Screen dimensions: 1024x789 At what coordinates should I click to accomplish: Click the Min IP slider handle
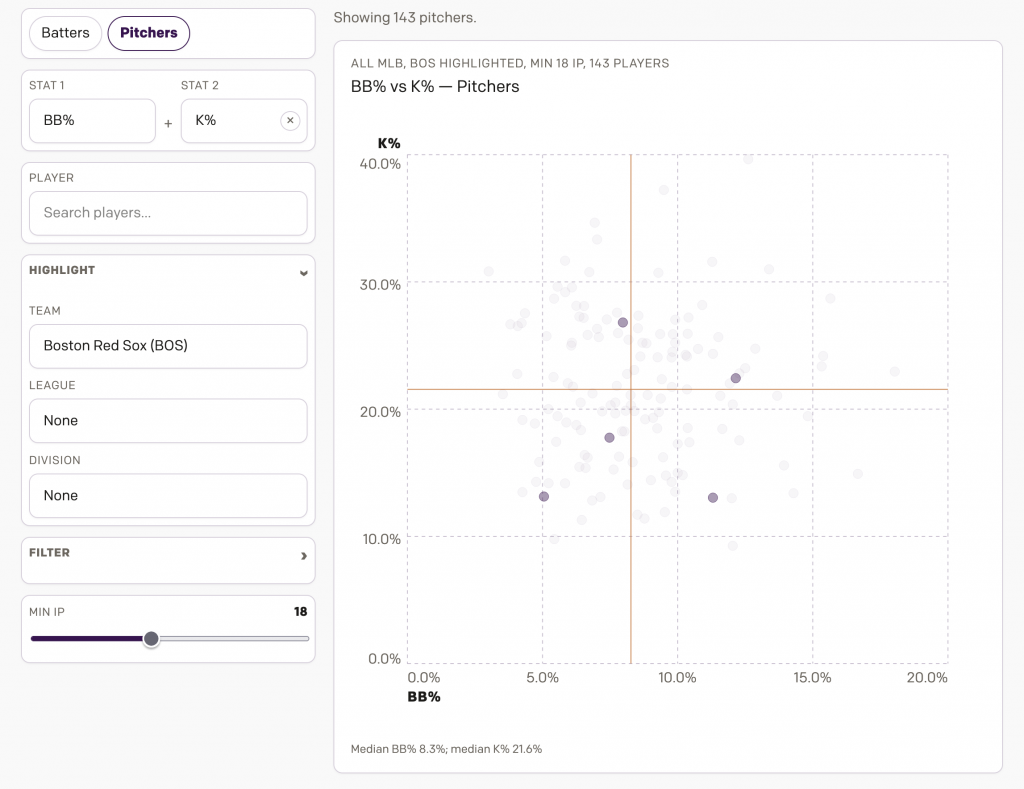point(151,639)
